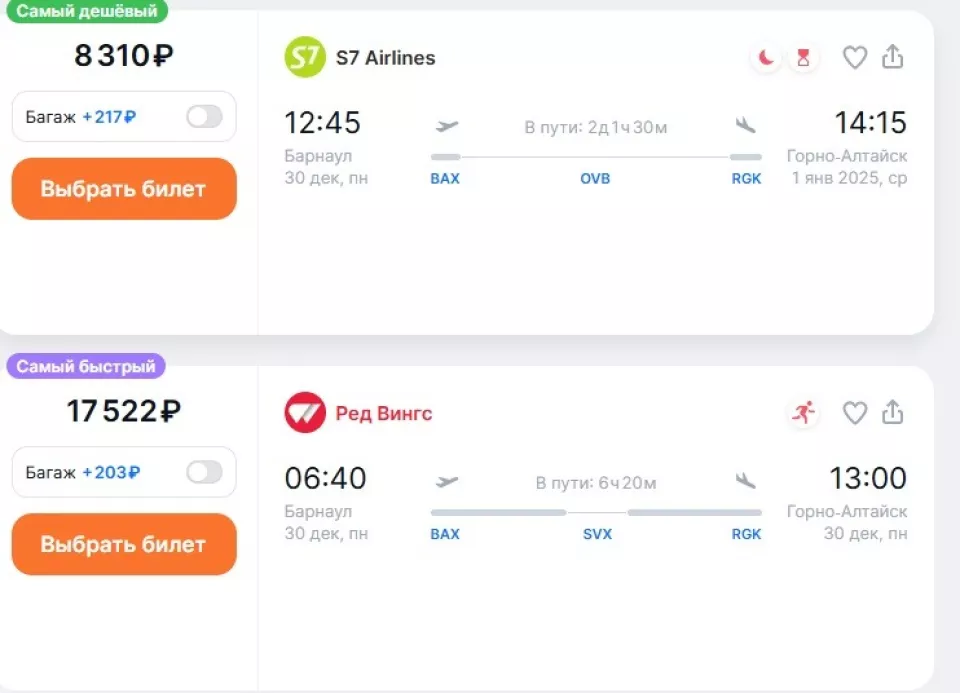The width and height of the screenshot is (960, 693).
Task: Click "Самый дешёвый" cheapest badge
Action: pos(86,11)
